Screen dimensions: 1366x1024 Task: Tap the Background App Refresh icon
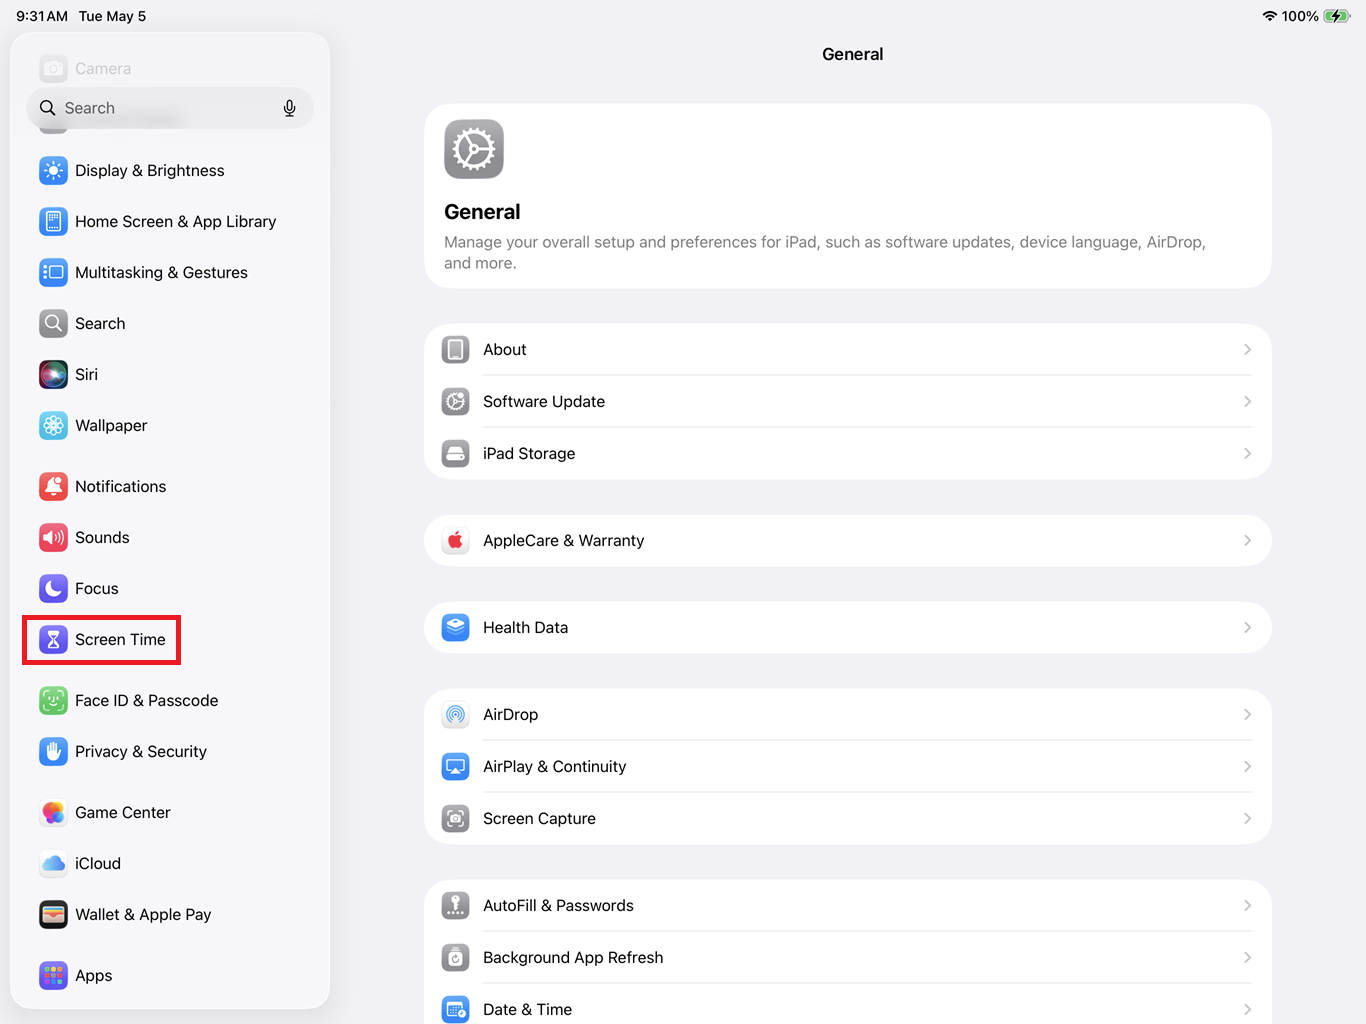tap(456, 958)
